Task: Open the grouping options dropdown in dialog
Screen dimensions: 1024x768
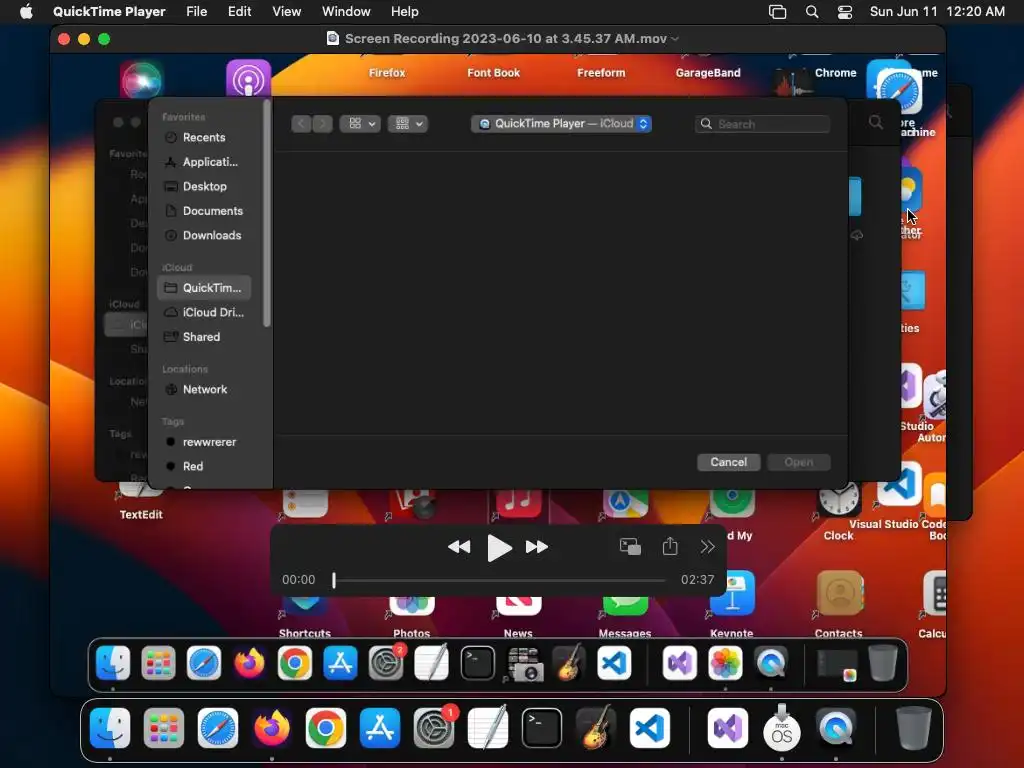Action: pyautogui.click(x=408, y=123)
